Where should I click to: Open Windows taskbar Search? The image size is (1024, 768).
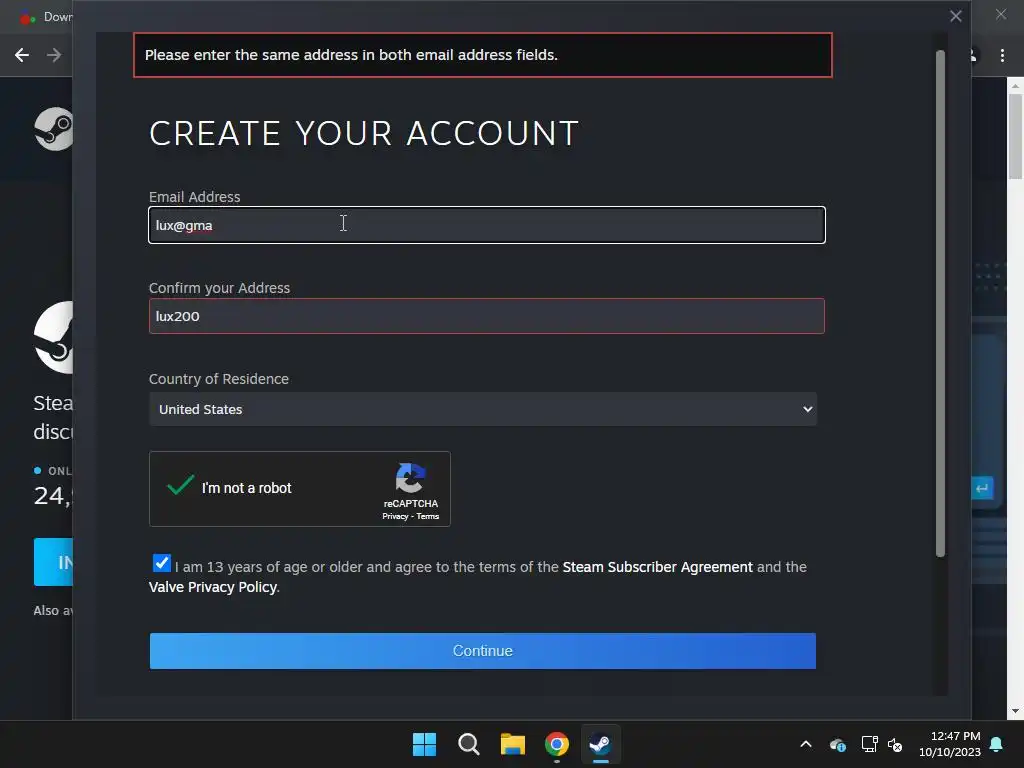pyautogui.click(x=469, y=744)
